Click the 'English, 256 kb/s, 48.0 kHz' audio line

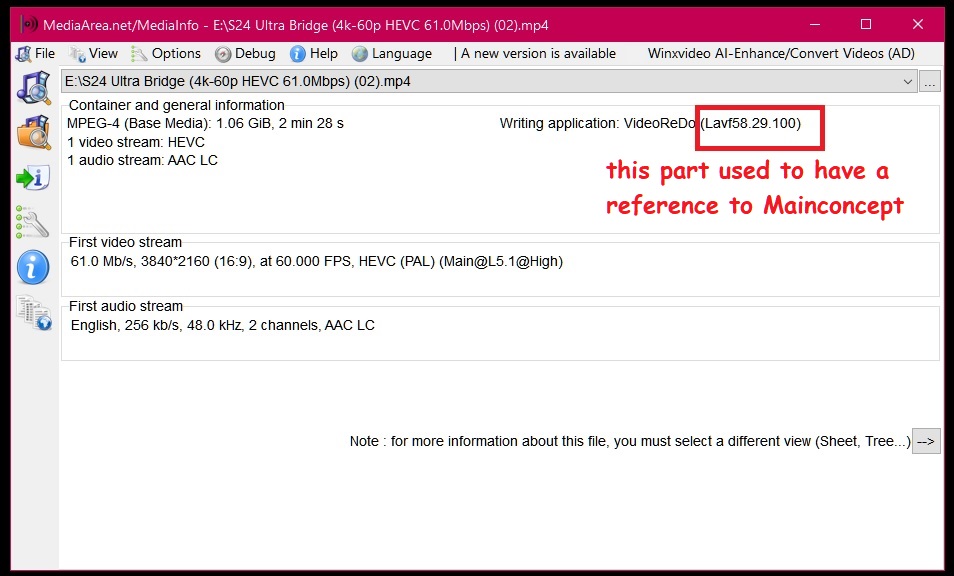tap(223, 325)
